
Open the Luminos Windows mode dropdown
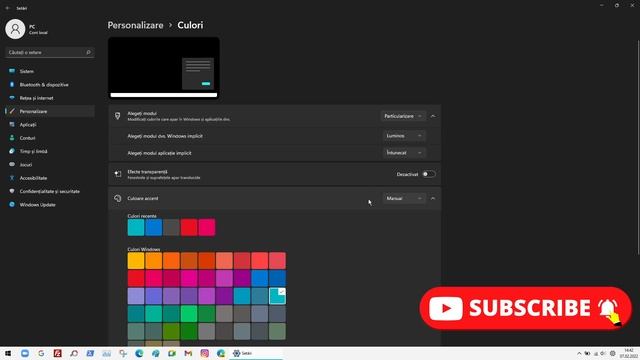tap(404, 136)
